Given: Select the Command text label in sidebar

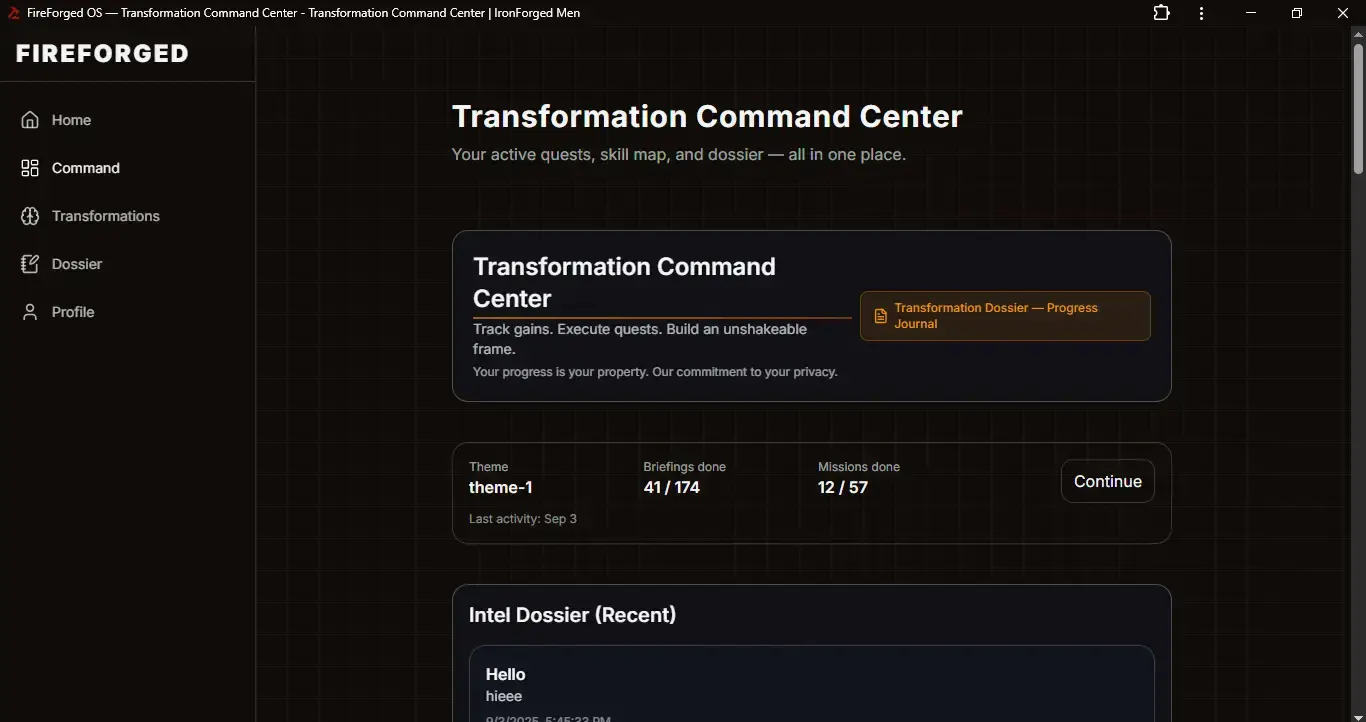Looking at the screenshot, I should coord(86,168).
